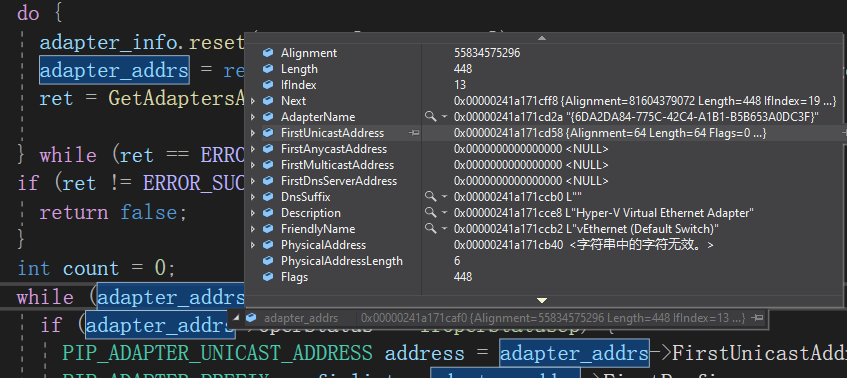Click 'int count = 0;' code line
Screen dimensions: 847x378
[x=96, y=268]
